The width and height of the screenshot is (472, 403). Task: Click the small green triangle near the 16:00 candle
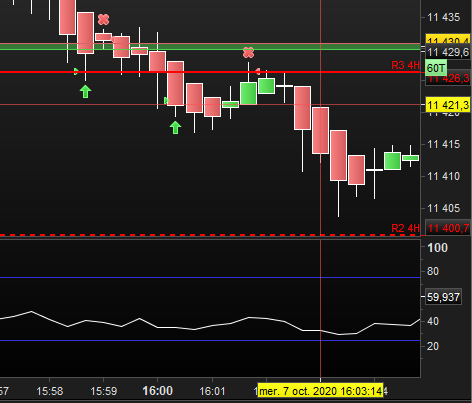[x=166, y=100]
